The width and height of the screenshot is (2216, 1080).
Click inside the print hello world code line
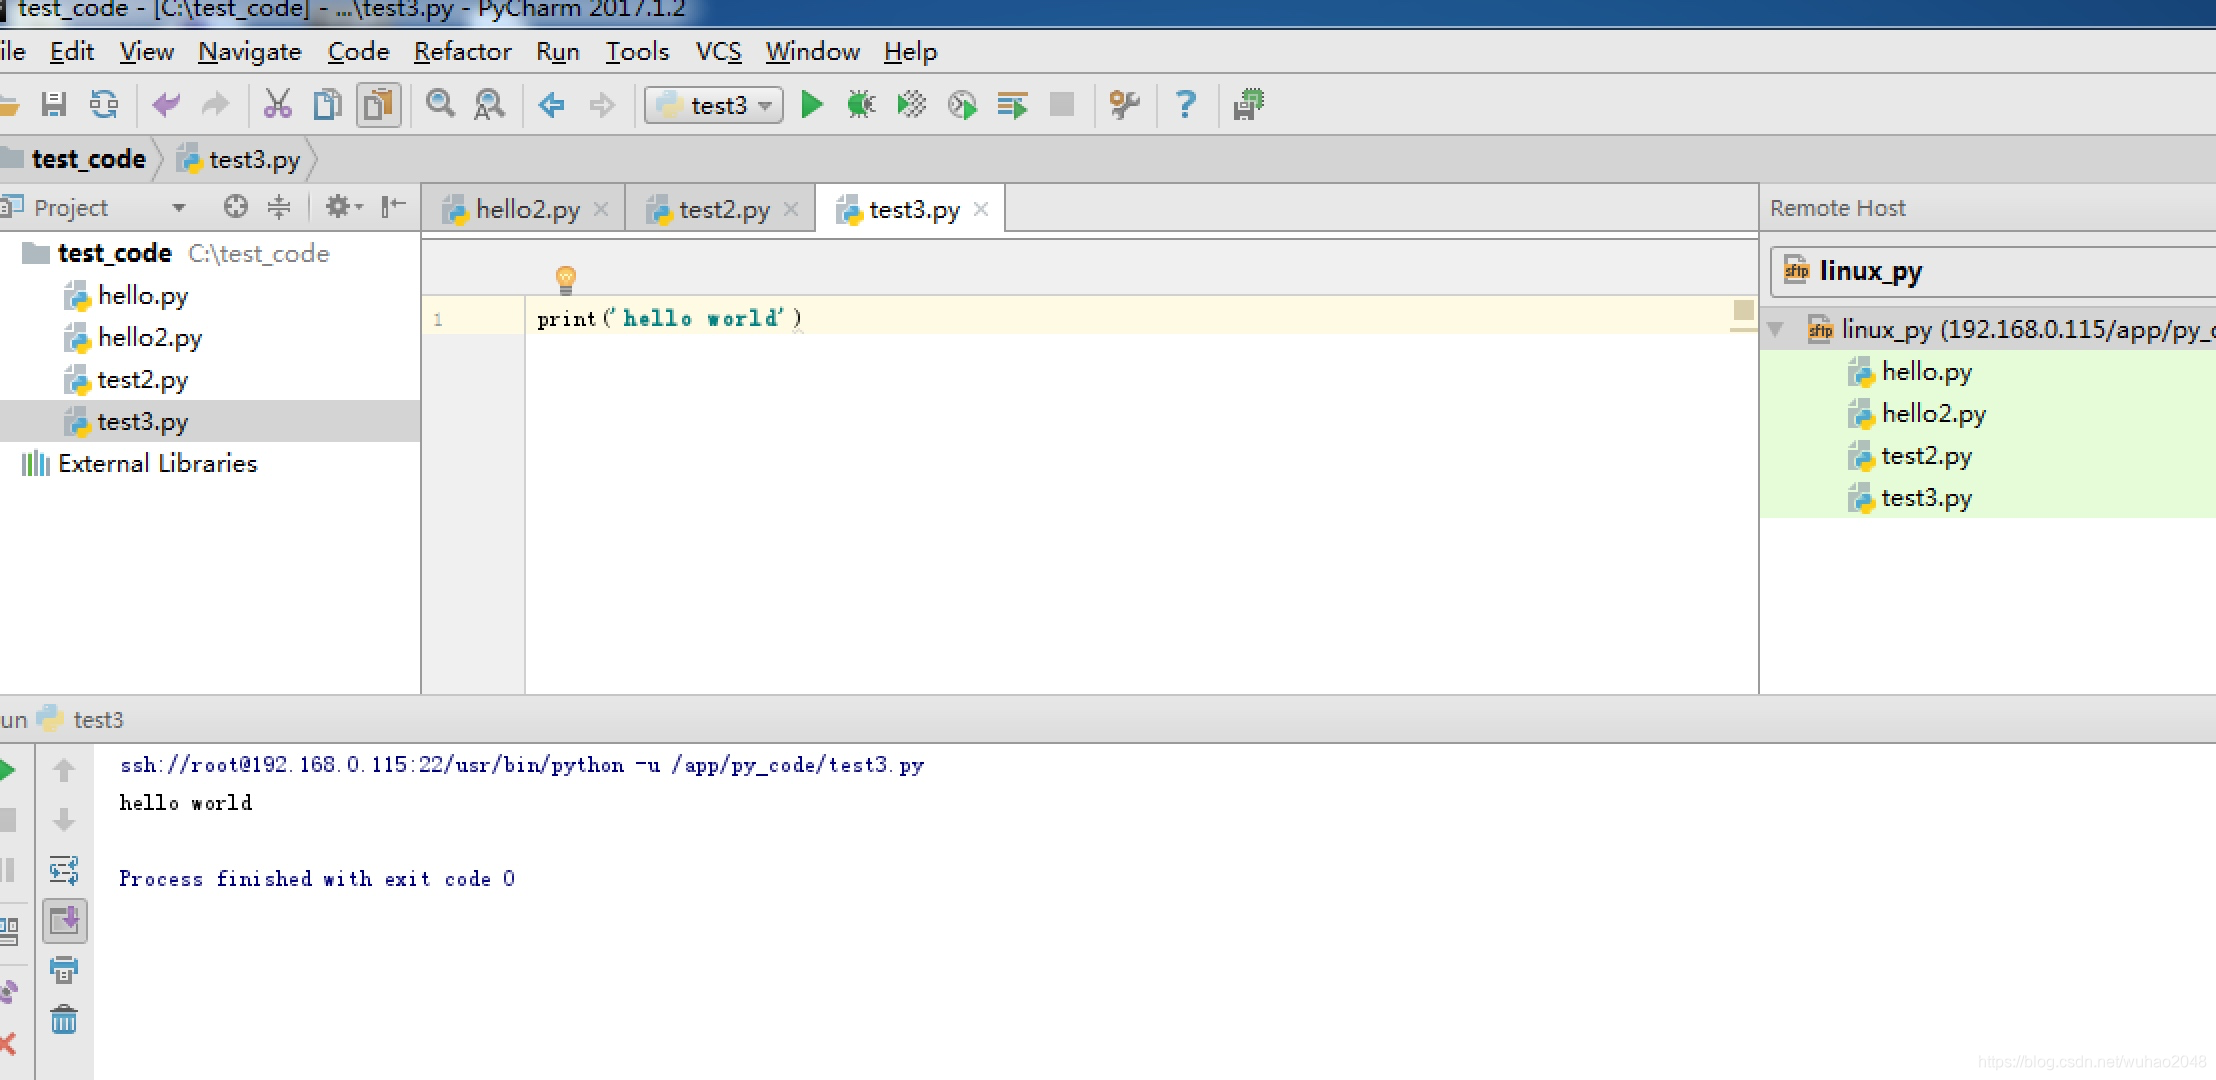(x=669, y=318)
